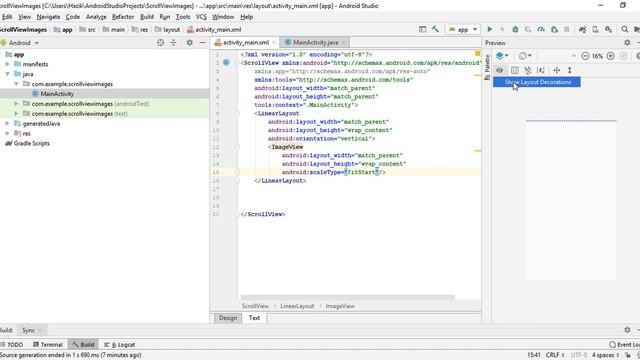
Task: Click the clear constraints icon in Preview
Action: tap(541, 70)
